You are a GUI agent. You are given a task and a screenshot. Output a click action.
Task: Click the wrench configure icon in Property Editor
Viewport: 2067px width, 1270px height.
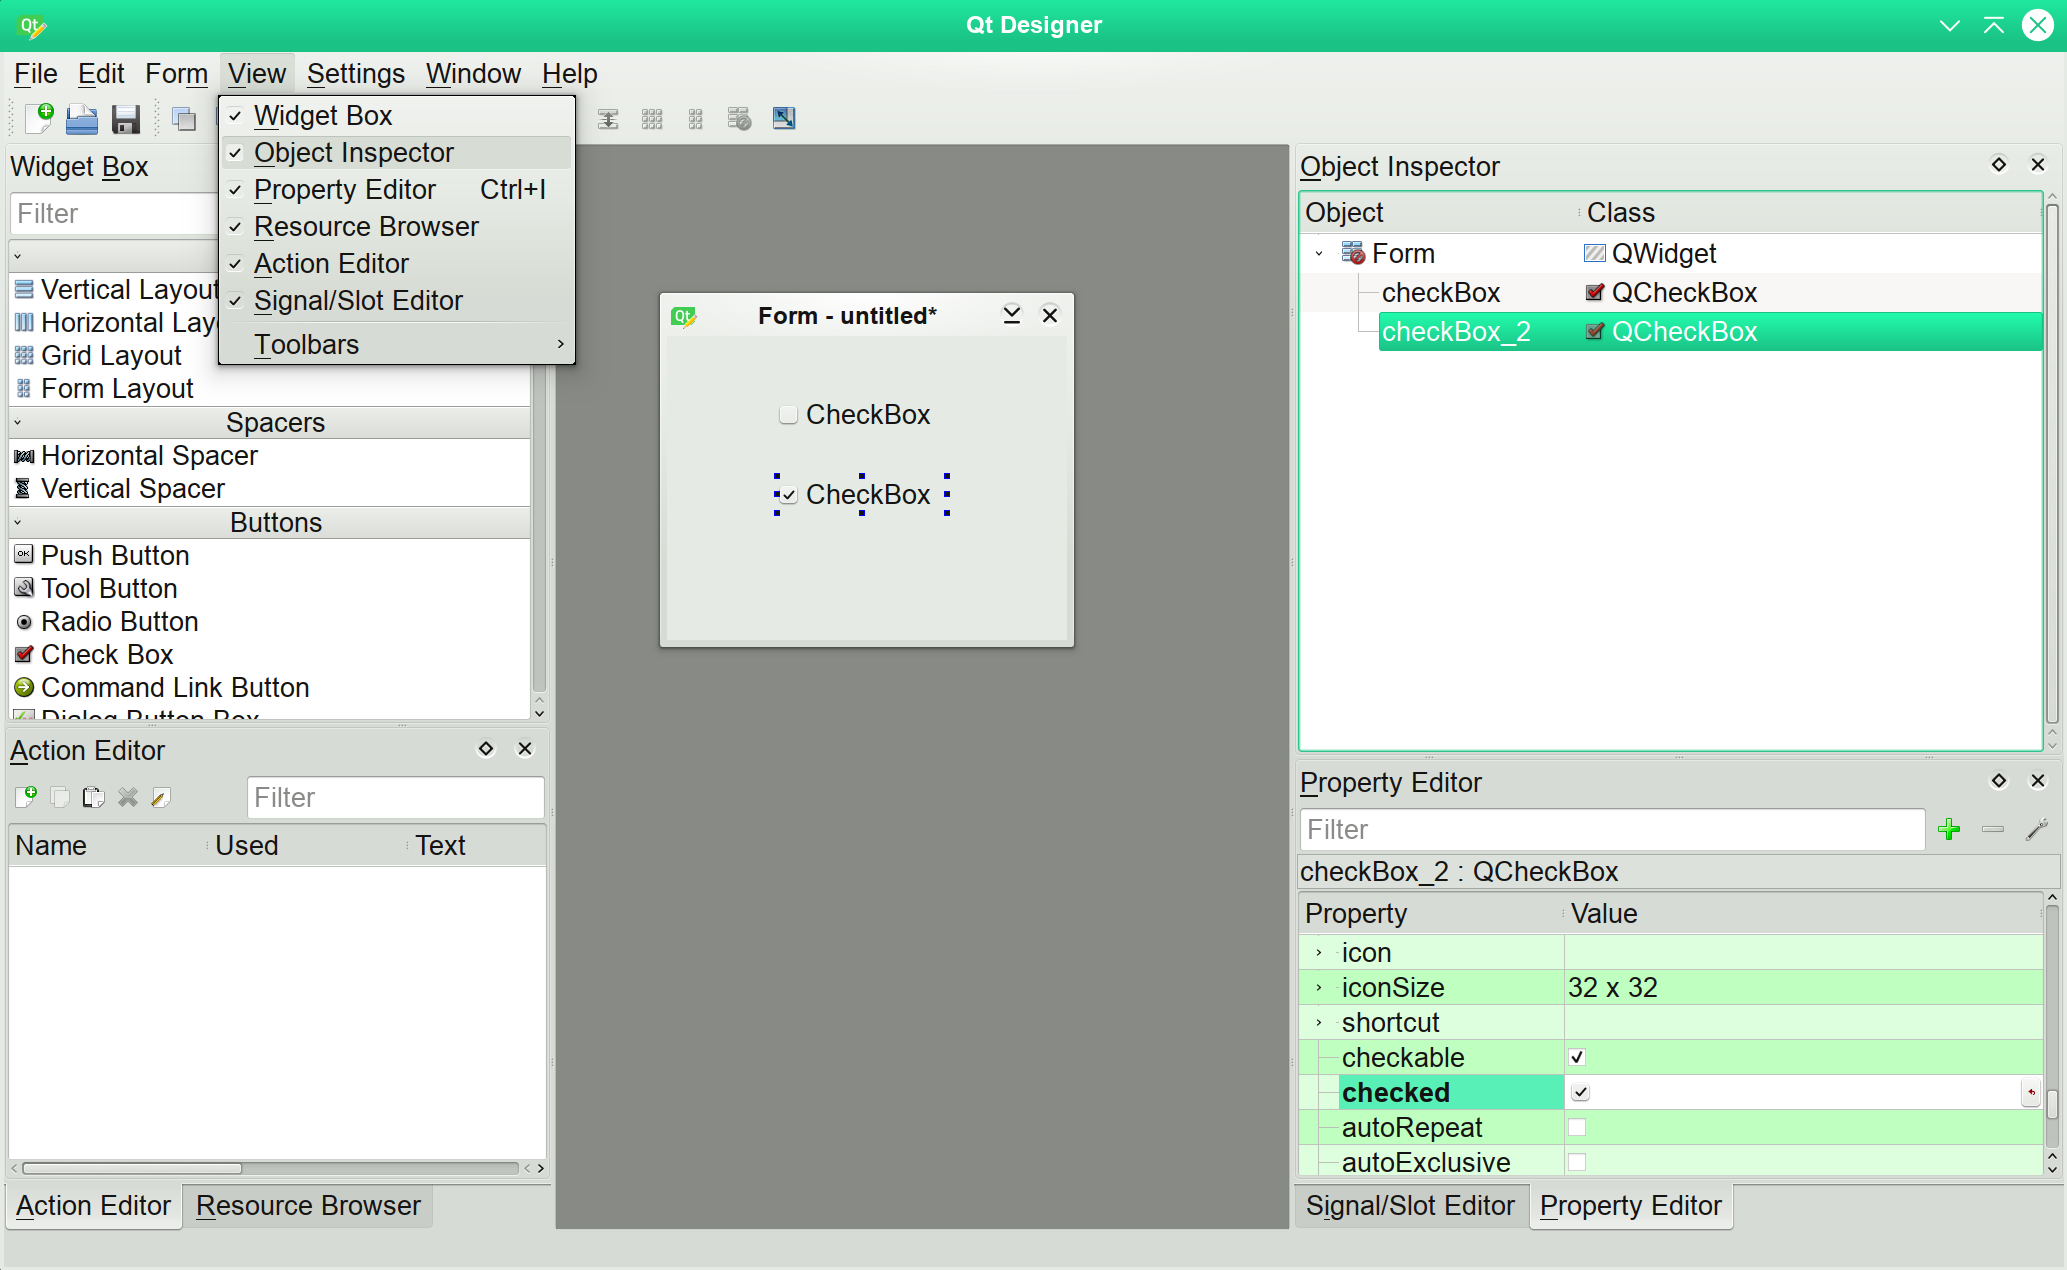pos(2036,829)
